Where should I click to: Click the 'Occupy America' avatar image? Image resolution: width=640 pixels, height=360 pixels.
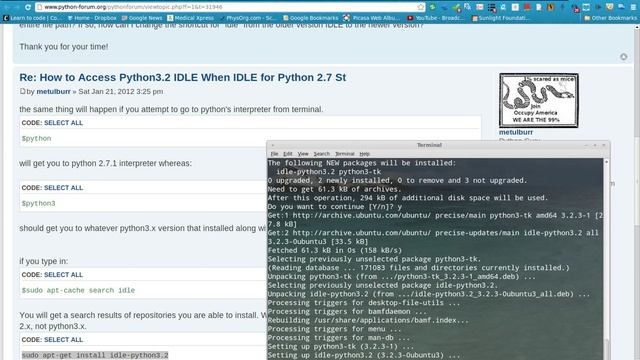(539, 100)
